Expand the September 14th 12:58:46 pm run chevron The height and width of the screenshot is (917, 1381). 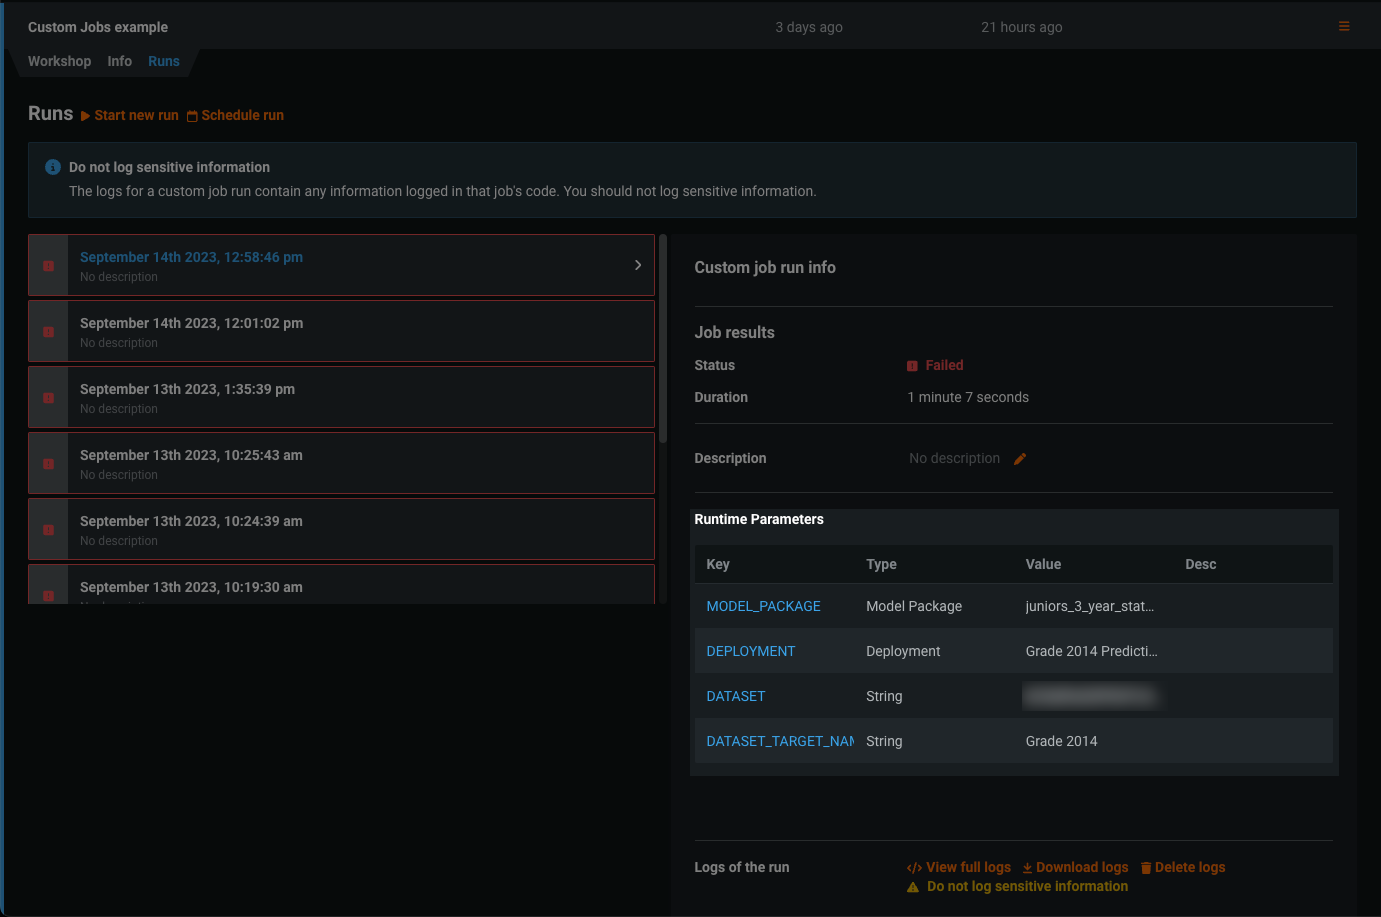click(638, 265)
